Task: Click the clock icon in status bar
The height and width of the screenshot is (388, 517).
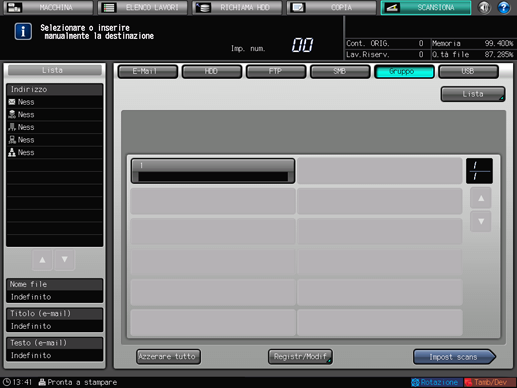Action: point(6,382)
